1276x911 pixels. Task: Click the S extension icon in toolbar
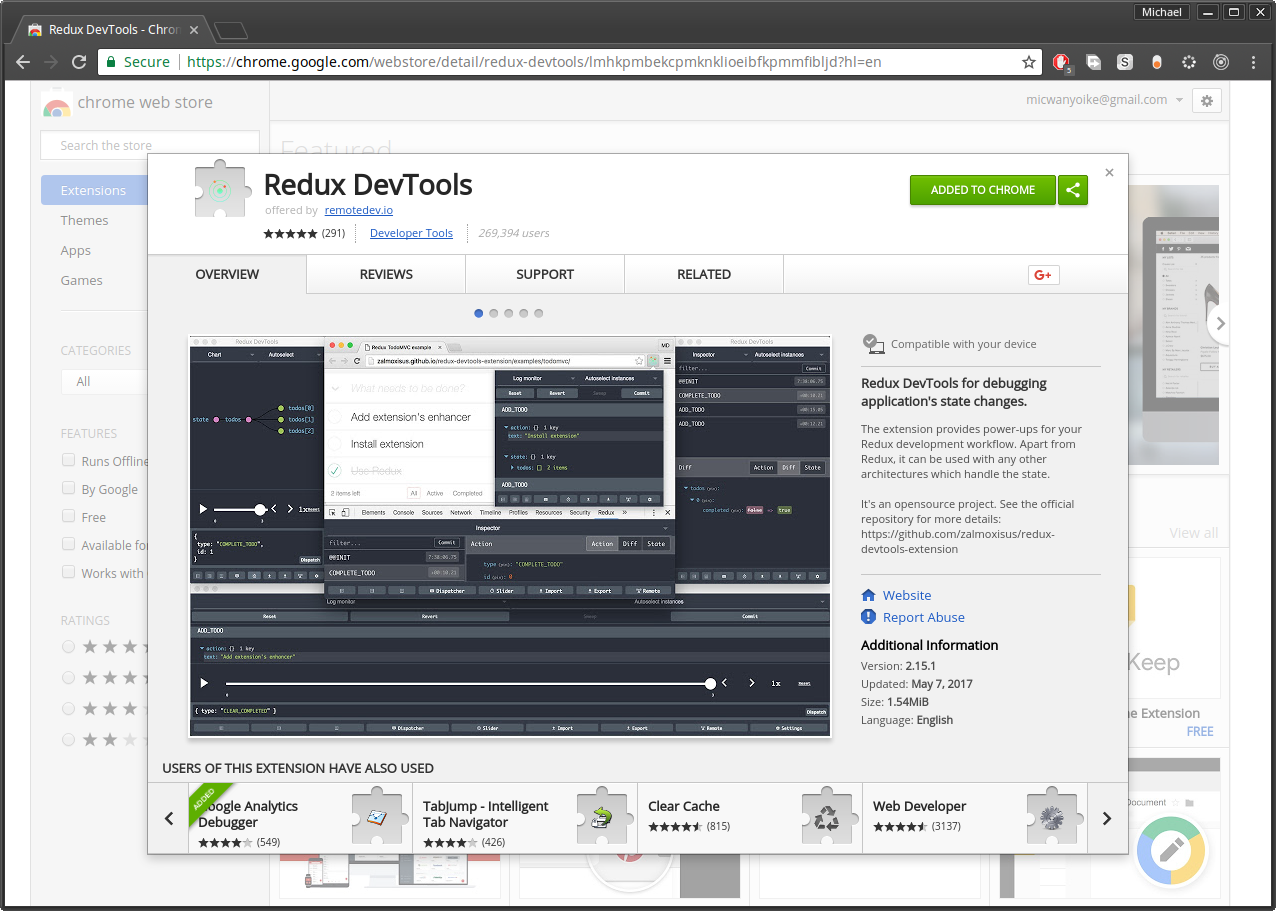tap(1125, 62)
